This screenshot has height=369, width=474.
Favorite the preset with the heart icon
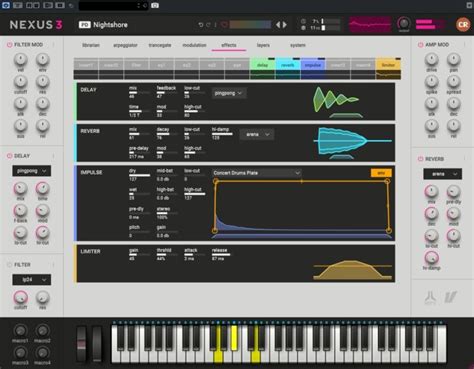[224, 25]
